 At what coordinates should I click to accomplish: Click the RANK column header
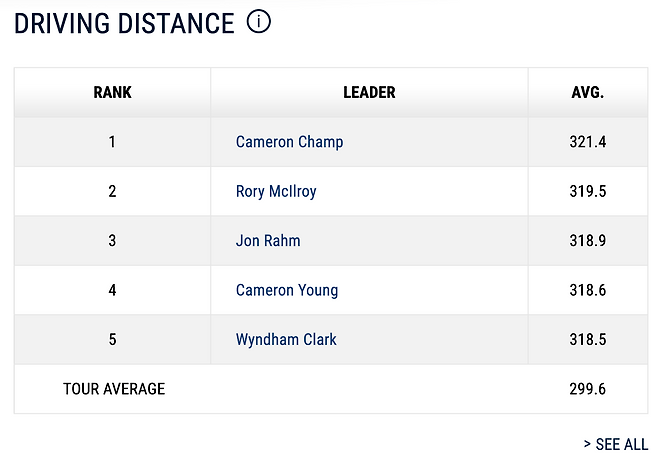pyautogui.click(x=112, y=93)
